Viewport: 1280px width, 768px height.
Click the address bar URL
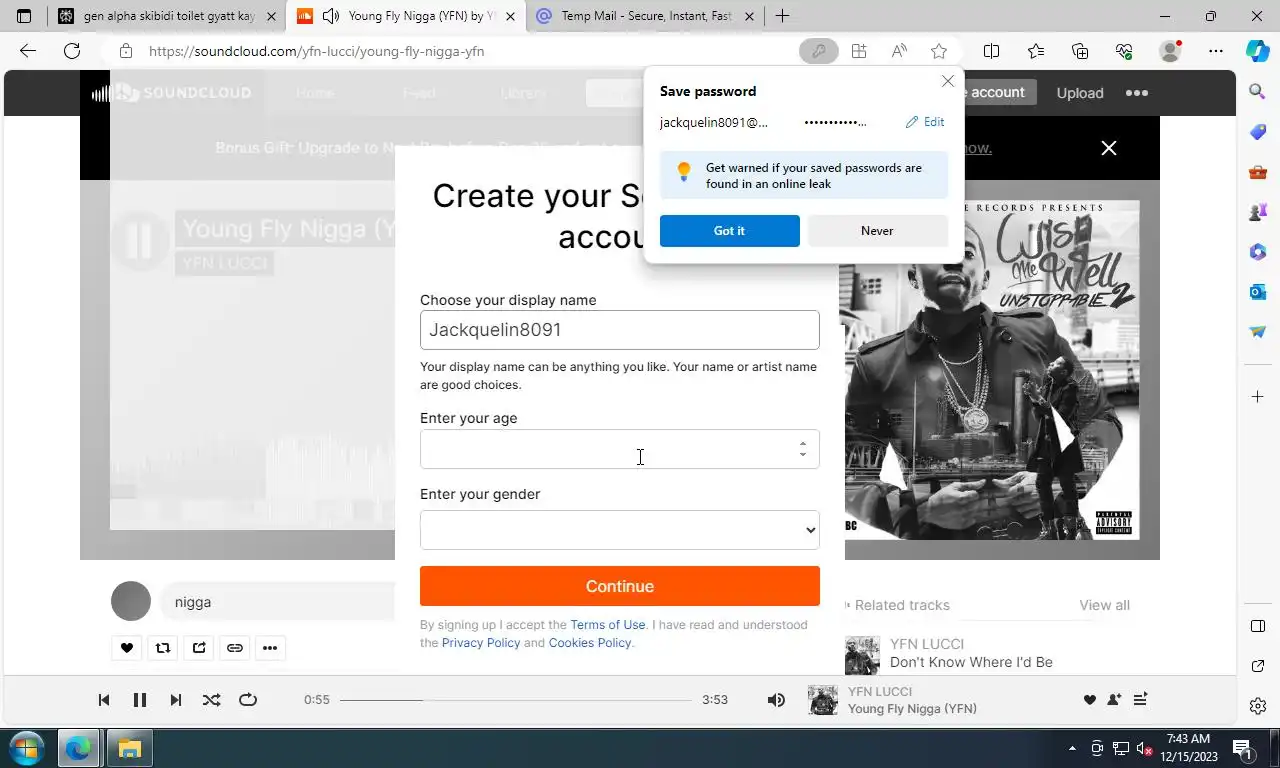tap(317, 51)
